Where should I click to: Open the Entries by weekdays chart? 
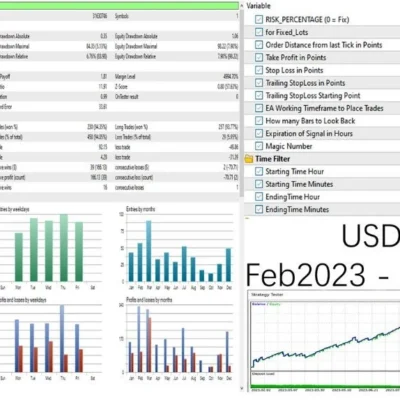(50, 248)
